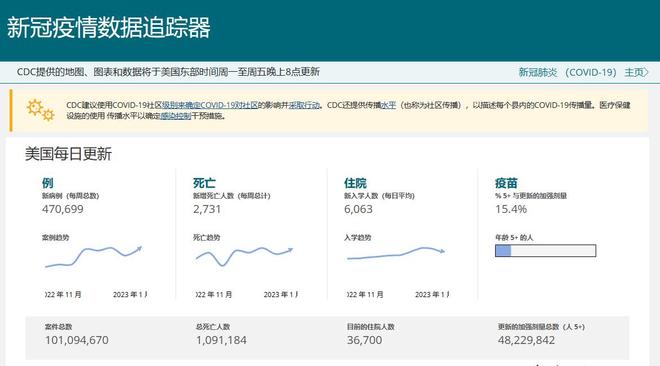660x366 pixels.
Task: Select the 例 cases heading
Action: click(x=48, y=183)
